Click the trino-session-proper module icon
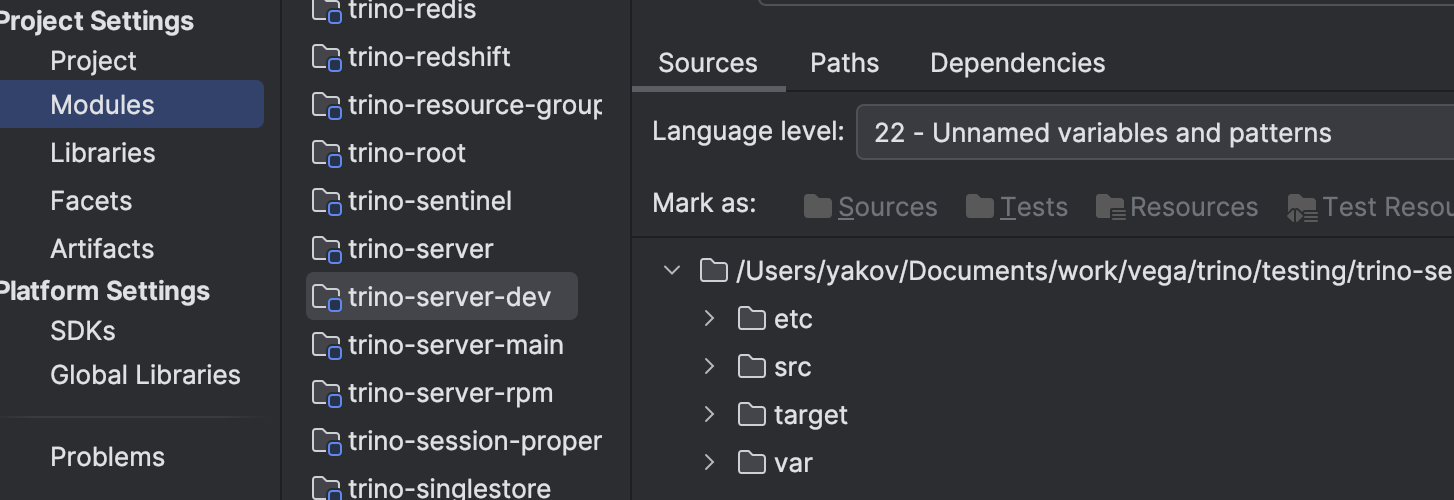Image resolution: width=1454 pixels, height=500 pixels. point(327,442)
